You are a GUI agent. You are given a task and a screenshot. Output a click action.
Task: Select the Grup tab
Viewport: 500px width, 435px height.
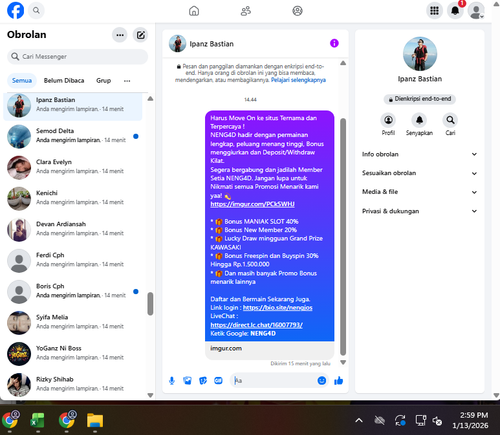click(103, 81)
